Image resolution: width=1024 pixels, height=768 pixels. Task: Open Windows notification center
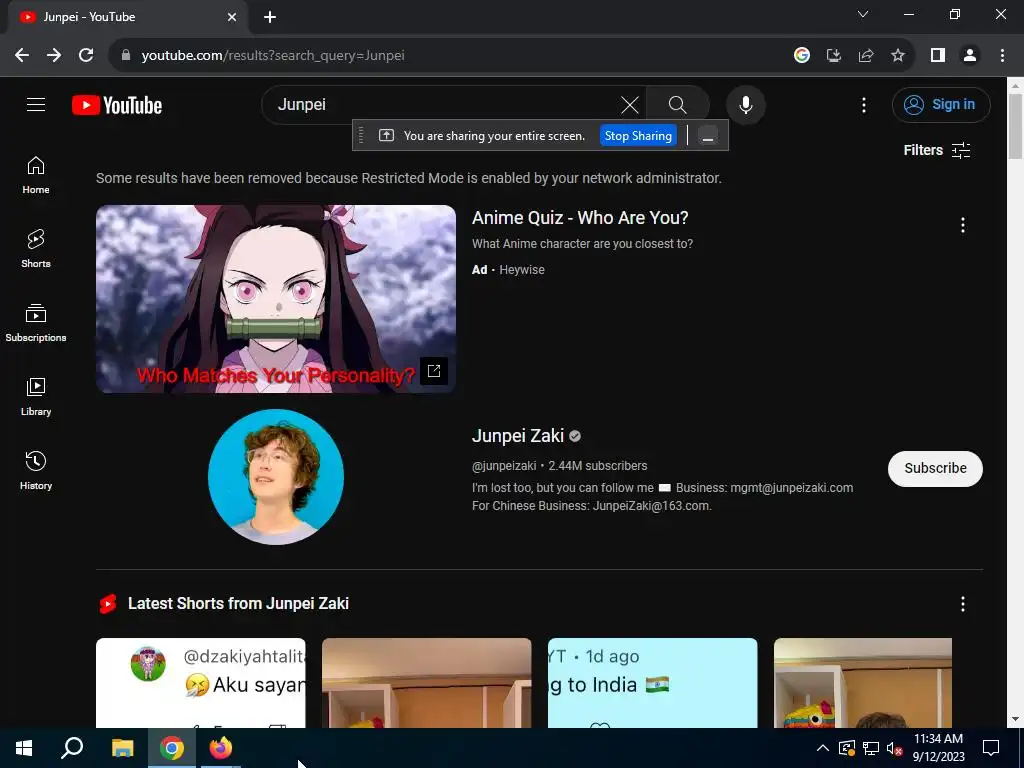pos(991,748)
